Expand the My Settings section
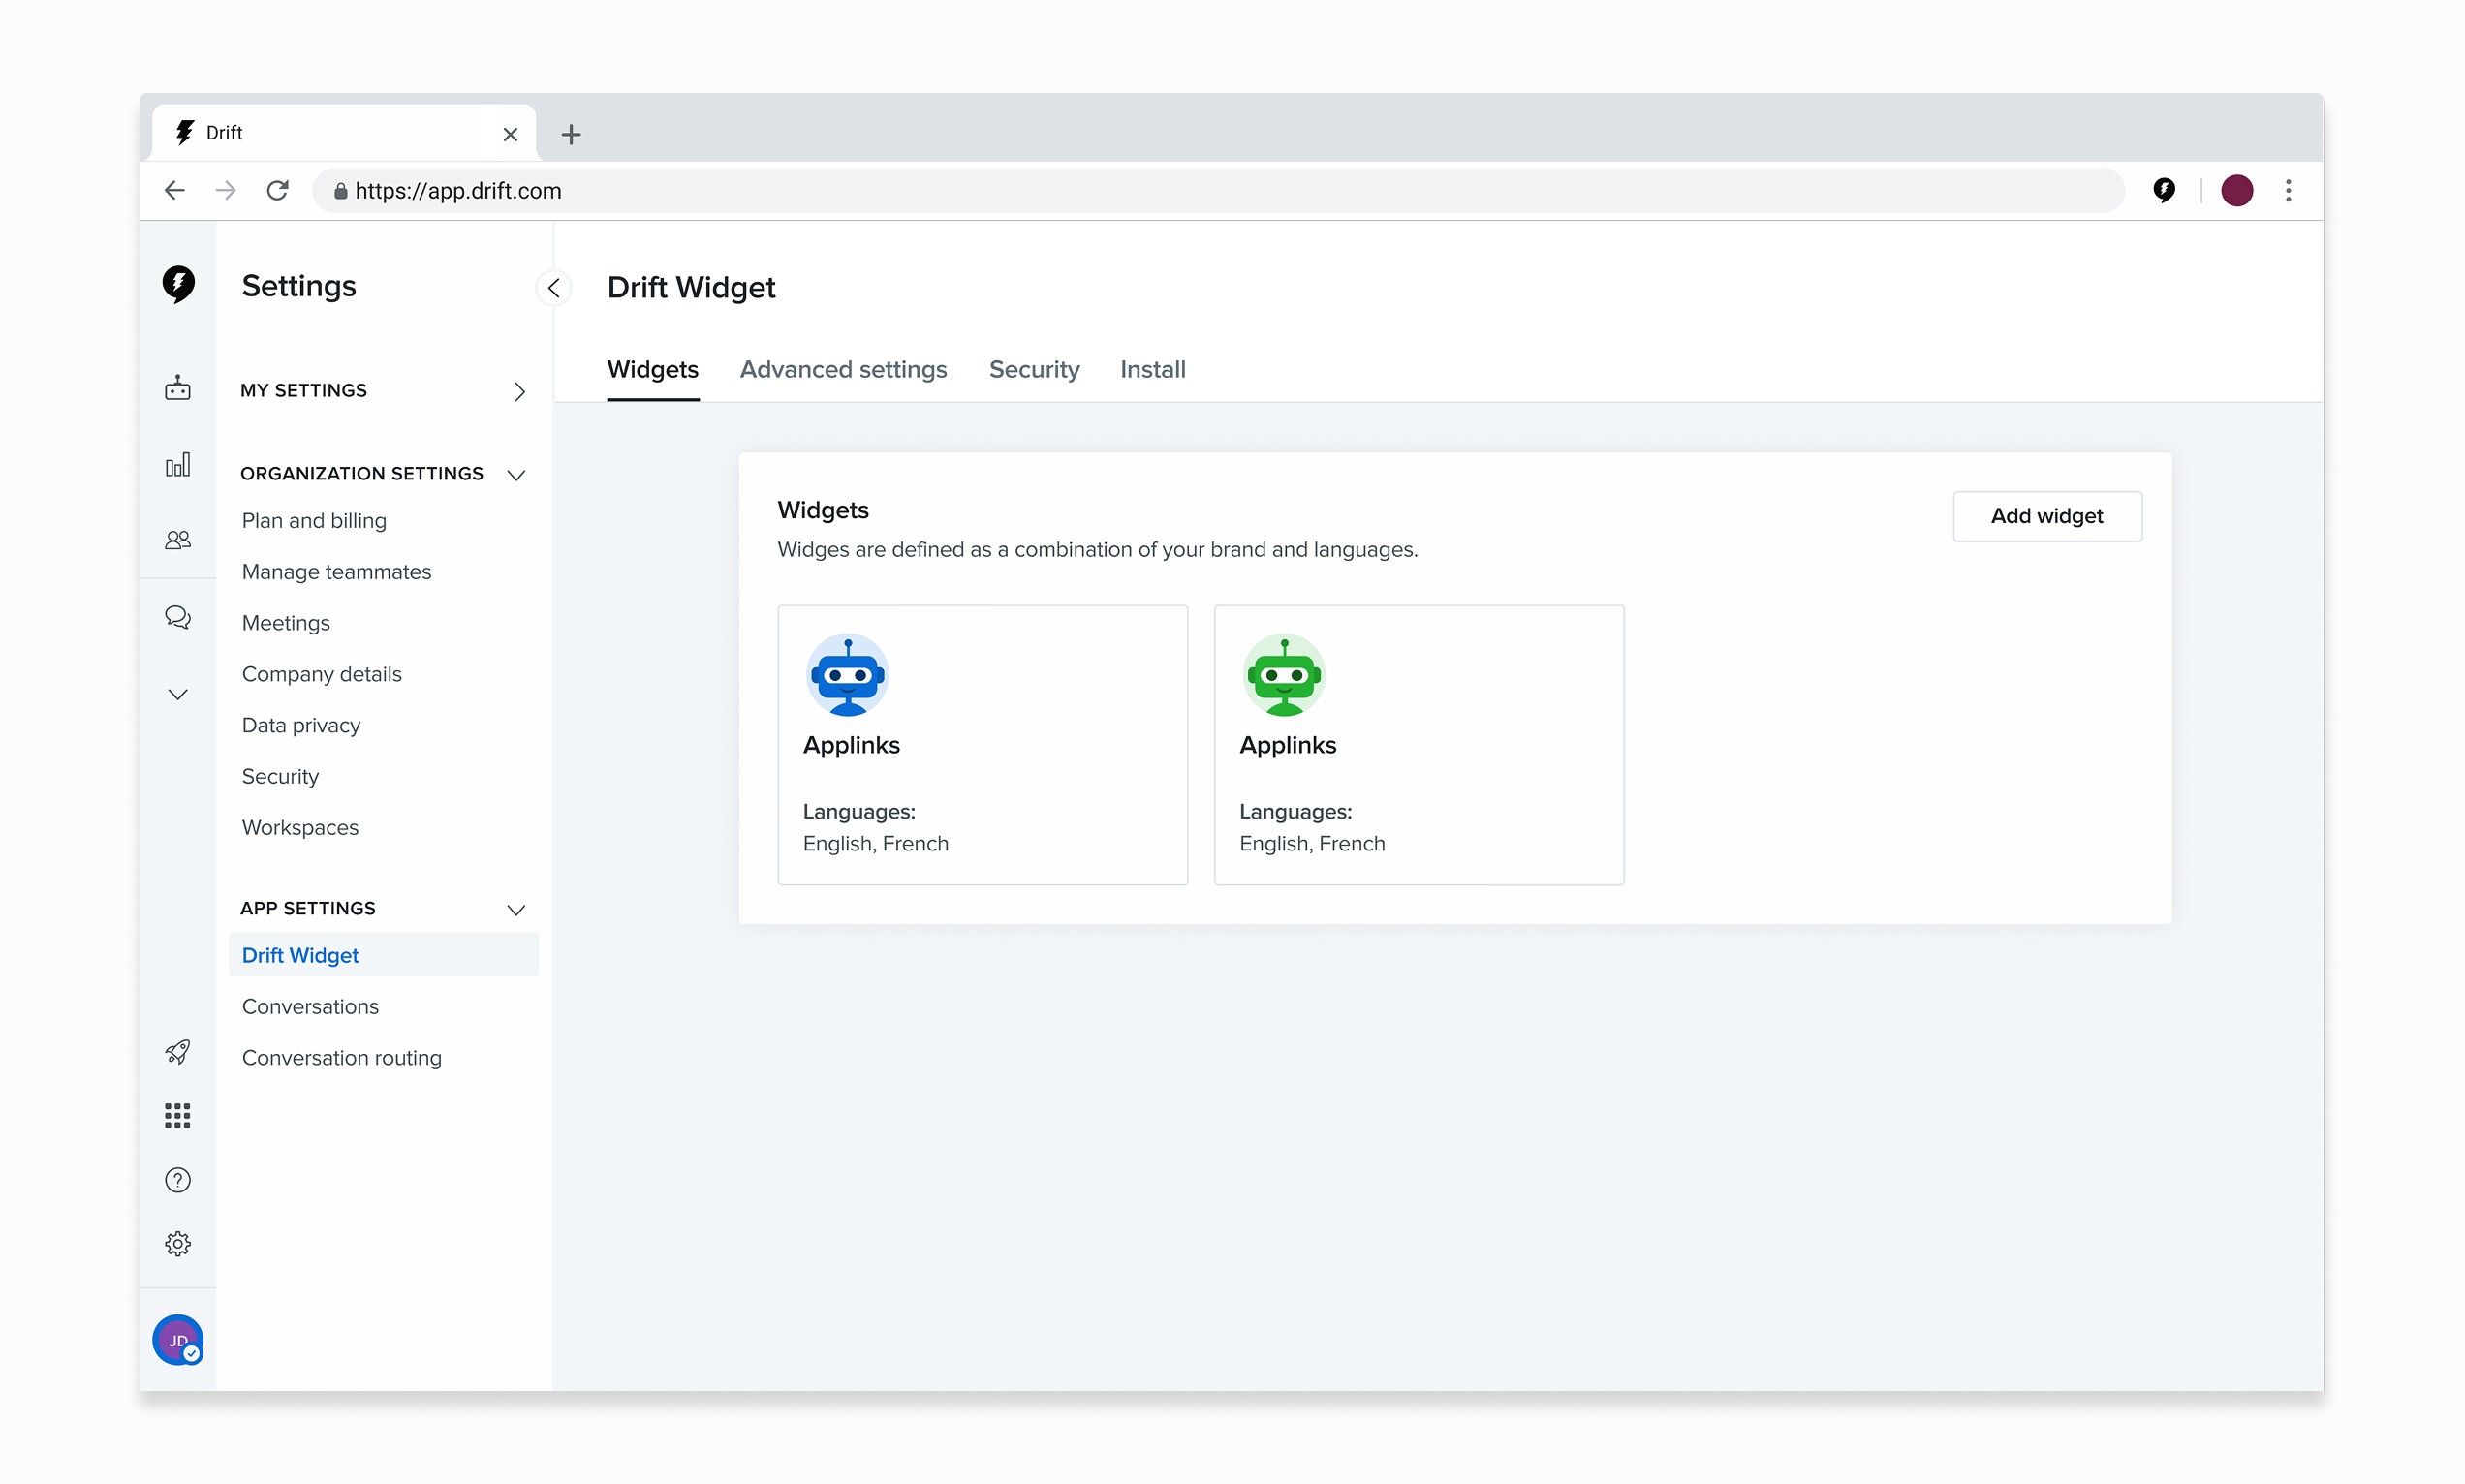The width and height of the screenshot is (2465, 1484). pos(519,391)
